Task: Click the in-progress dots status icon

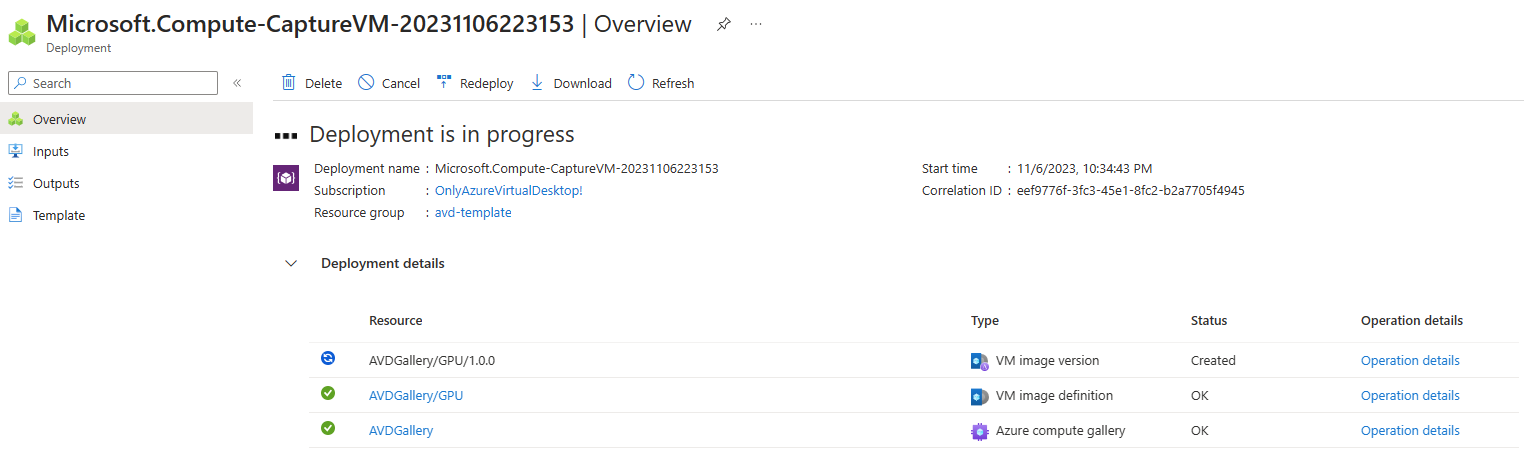Action: tap(286, 135)
